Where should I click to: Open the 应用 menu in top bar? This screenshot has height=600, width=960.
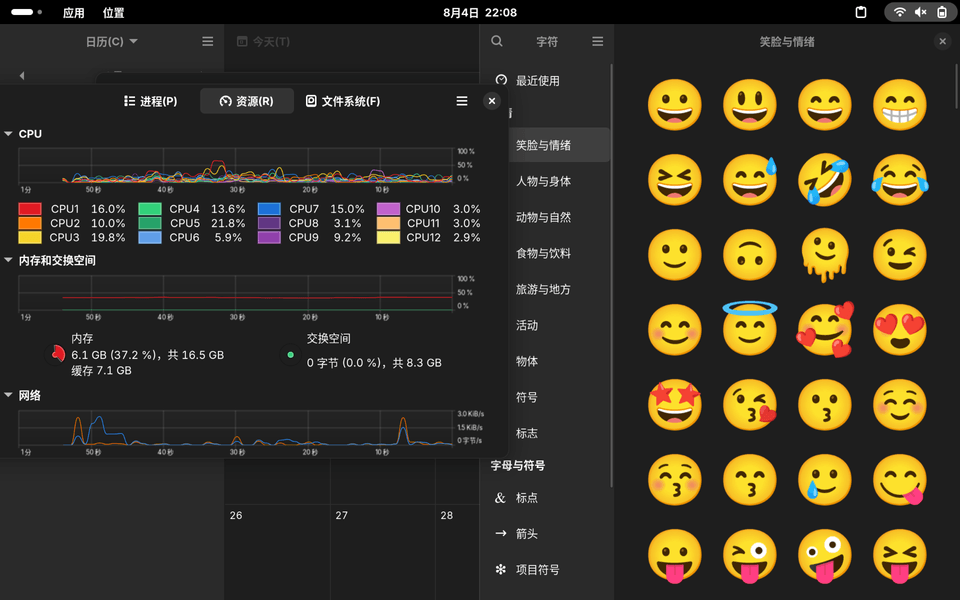pyautogui.click(x=73, y=12)
